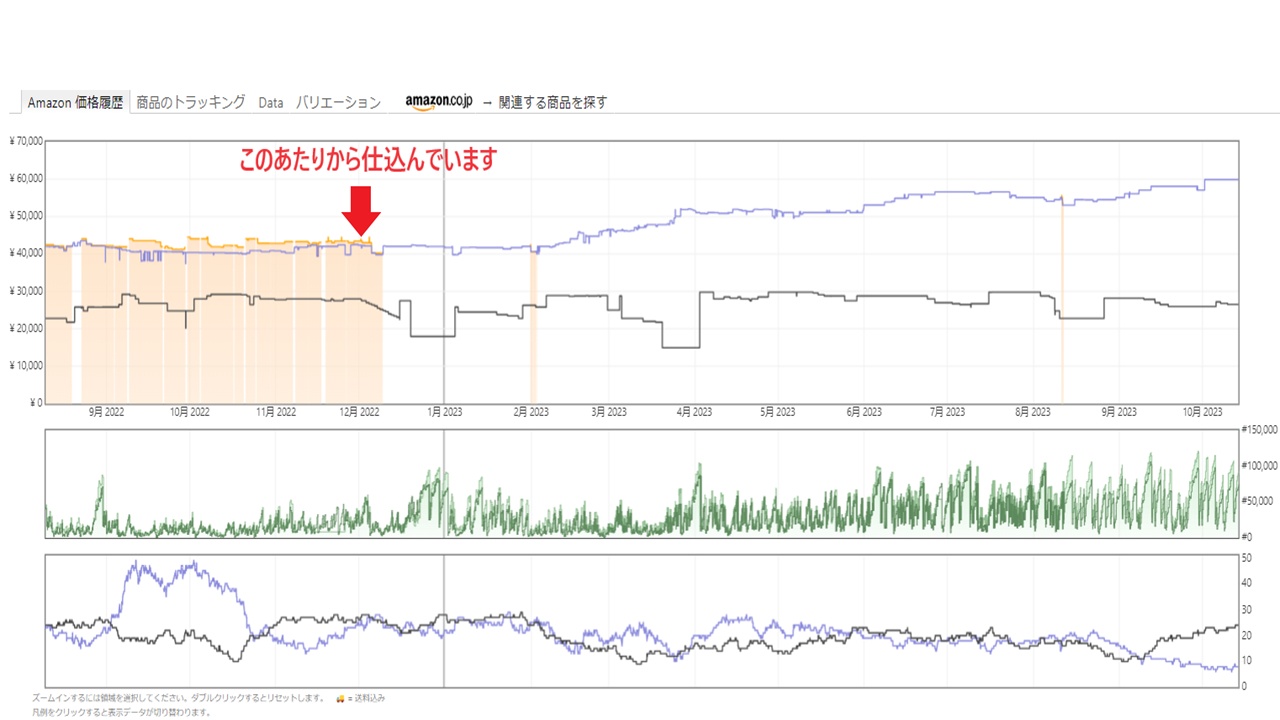Click the ¥10,000 price axis label

click(25, 366)
